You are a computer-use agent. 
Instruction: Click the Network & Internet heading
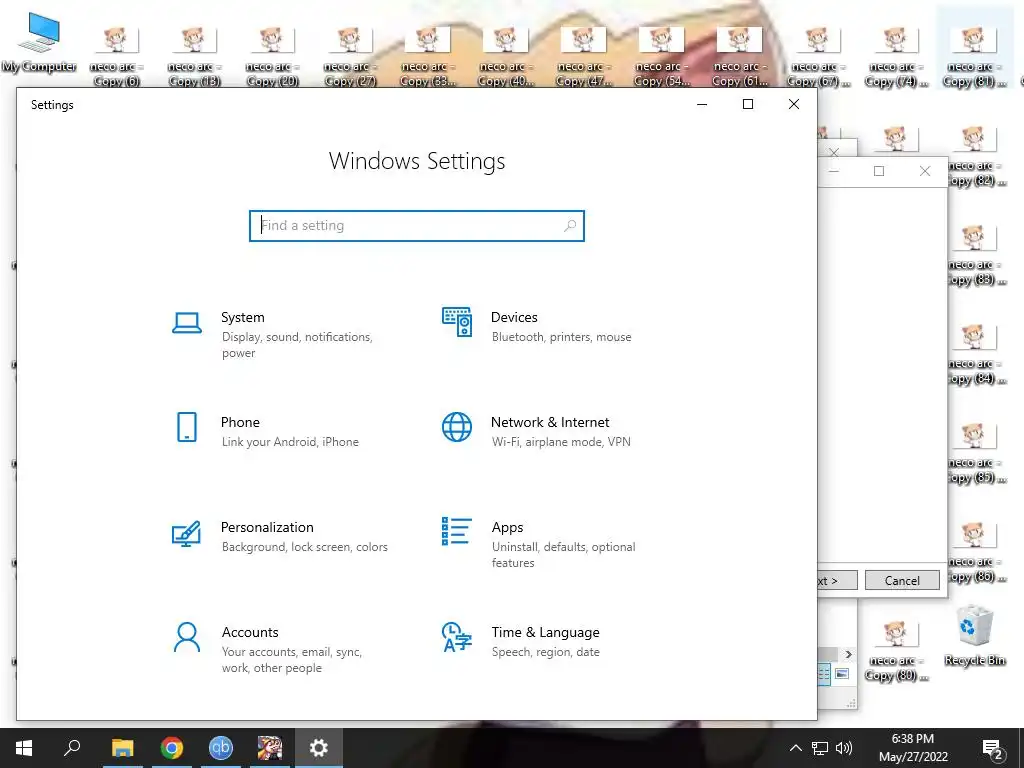click(550, 422)
